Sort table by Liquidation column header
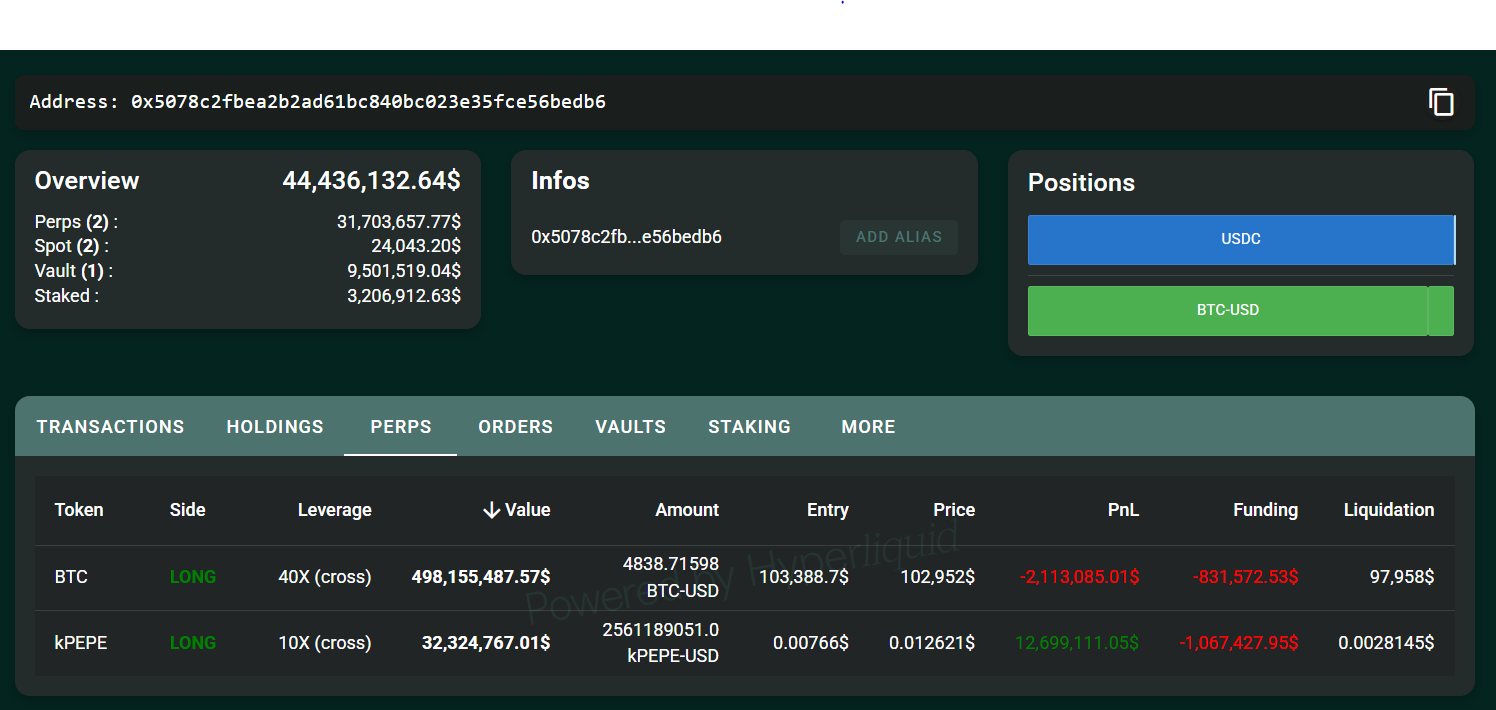Viewport: 1496px width, 710px height. point(1389,510)
